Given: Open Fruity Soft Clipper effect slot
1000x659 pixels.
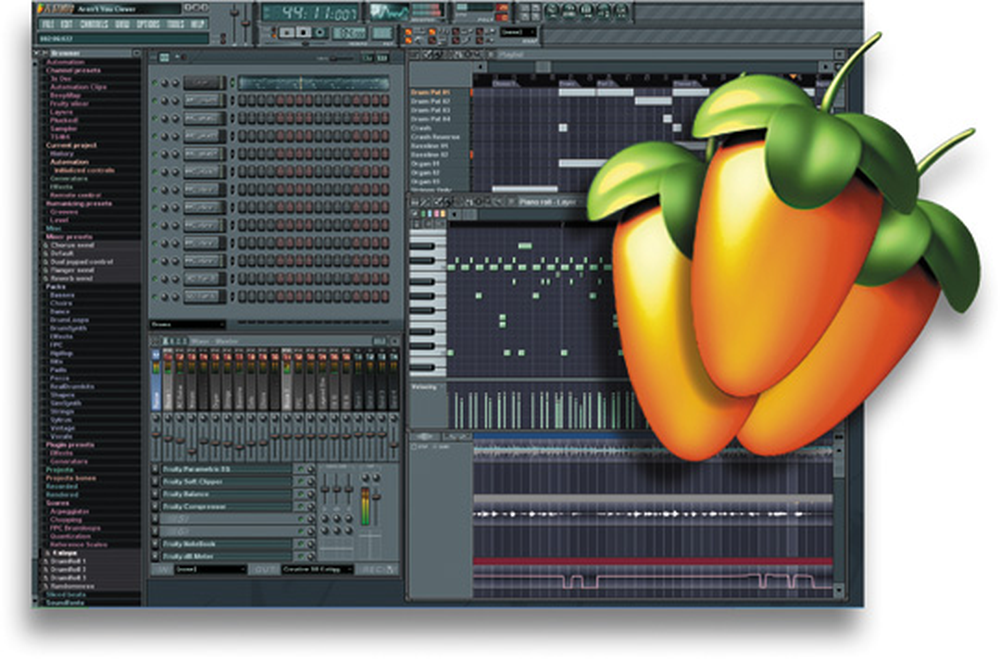Looking at the screenshot, I should (x=226, y=482).
